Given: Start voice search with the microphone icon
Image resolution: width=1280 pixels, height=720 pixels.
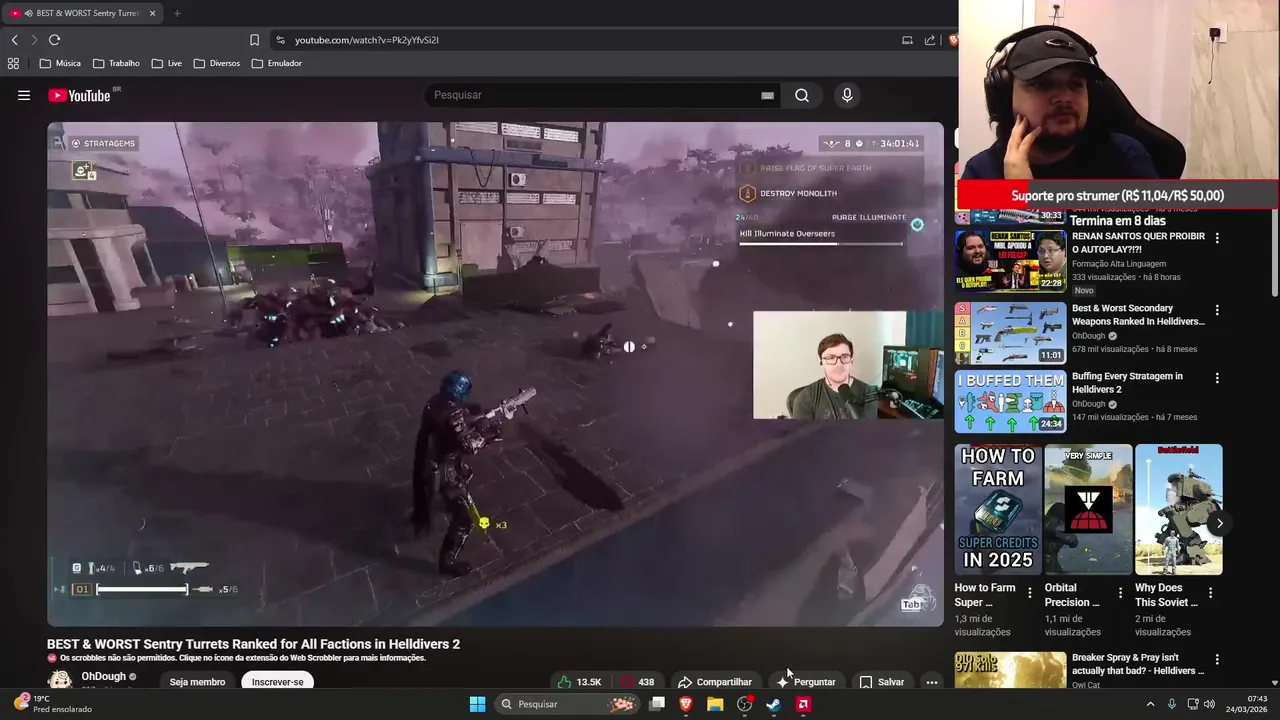Looking at the screenshot, I should point(847,95).
